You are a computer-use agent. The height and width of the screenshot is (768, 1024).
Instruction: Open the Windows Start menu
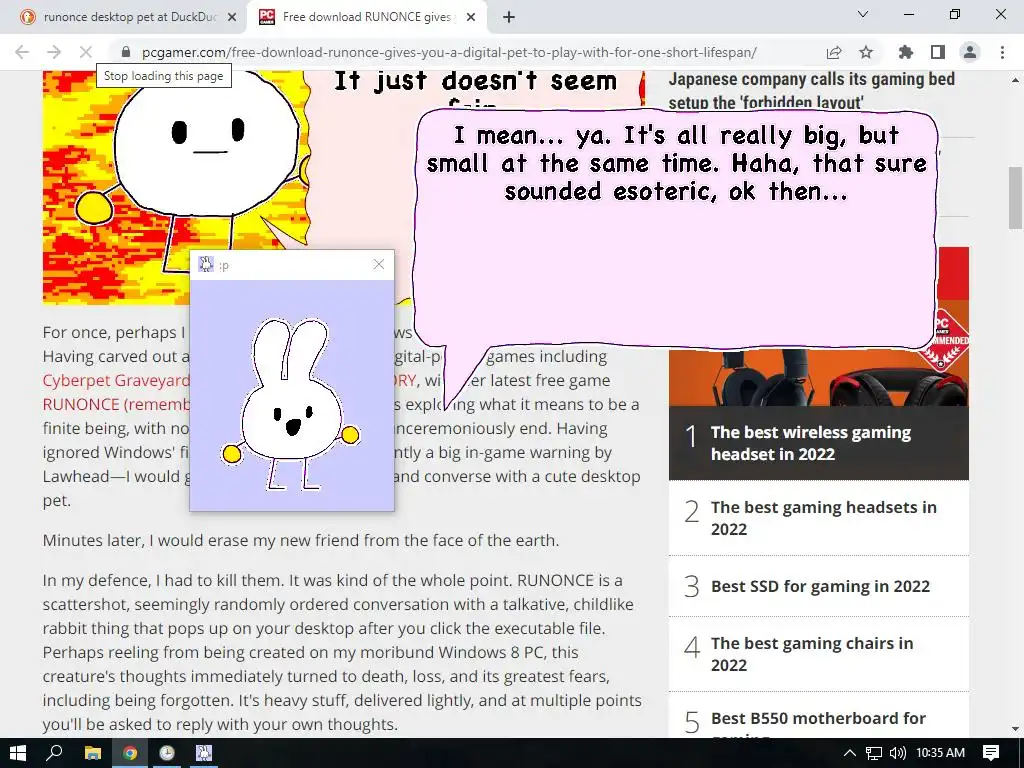coord(18,753)
